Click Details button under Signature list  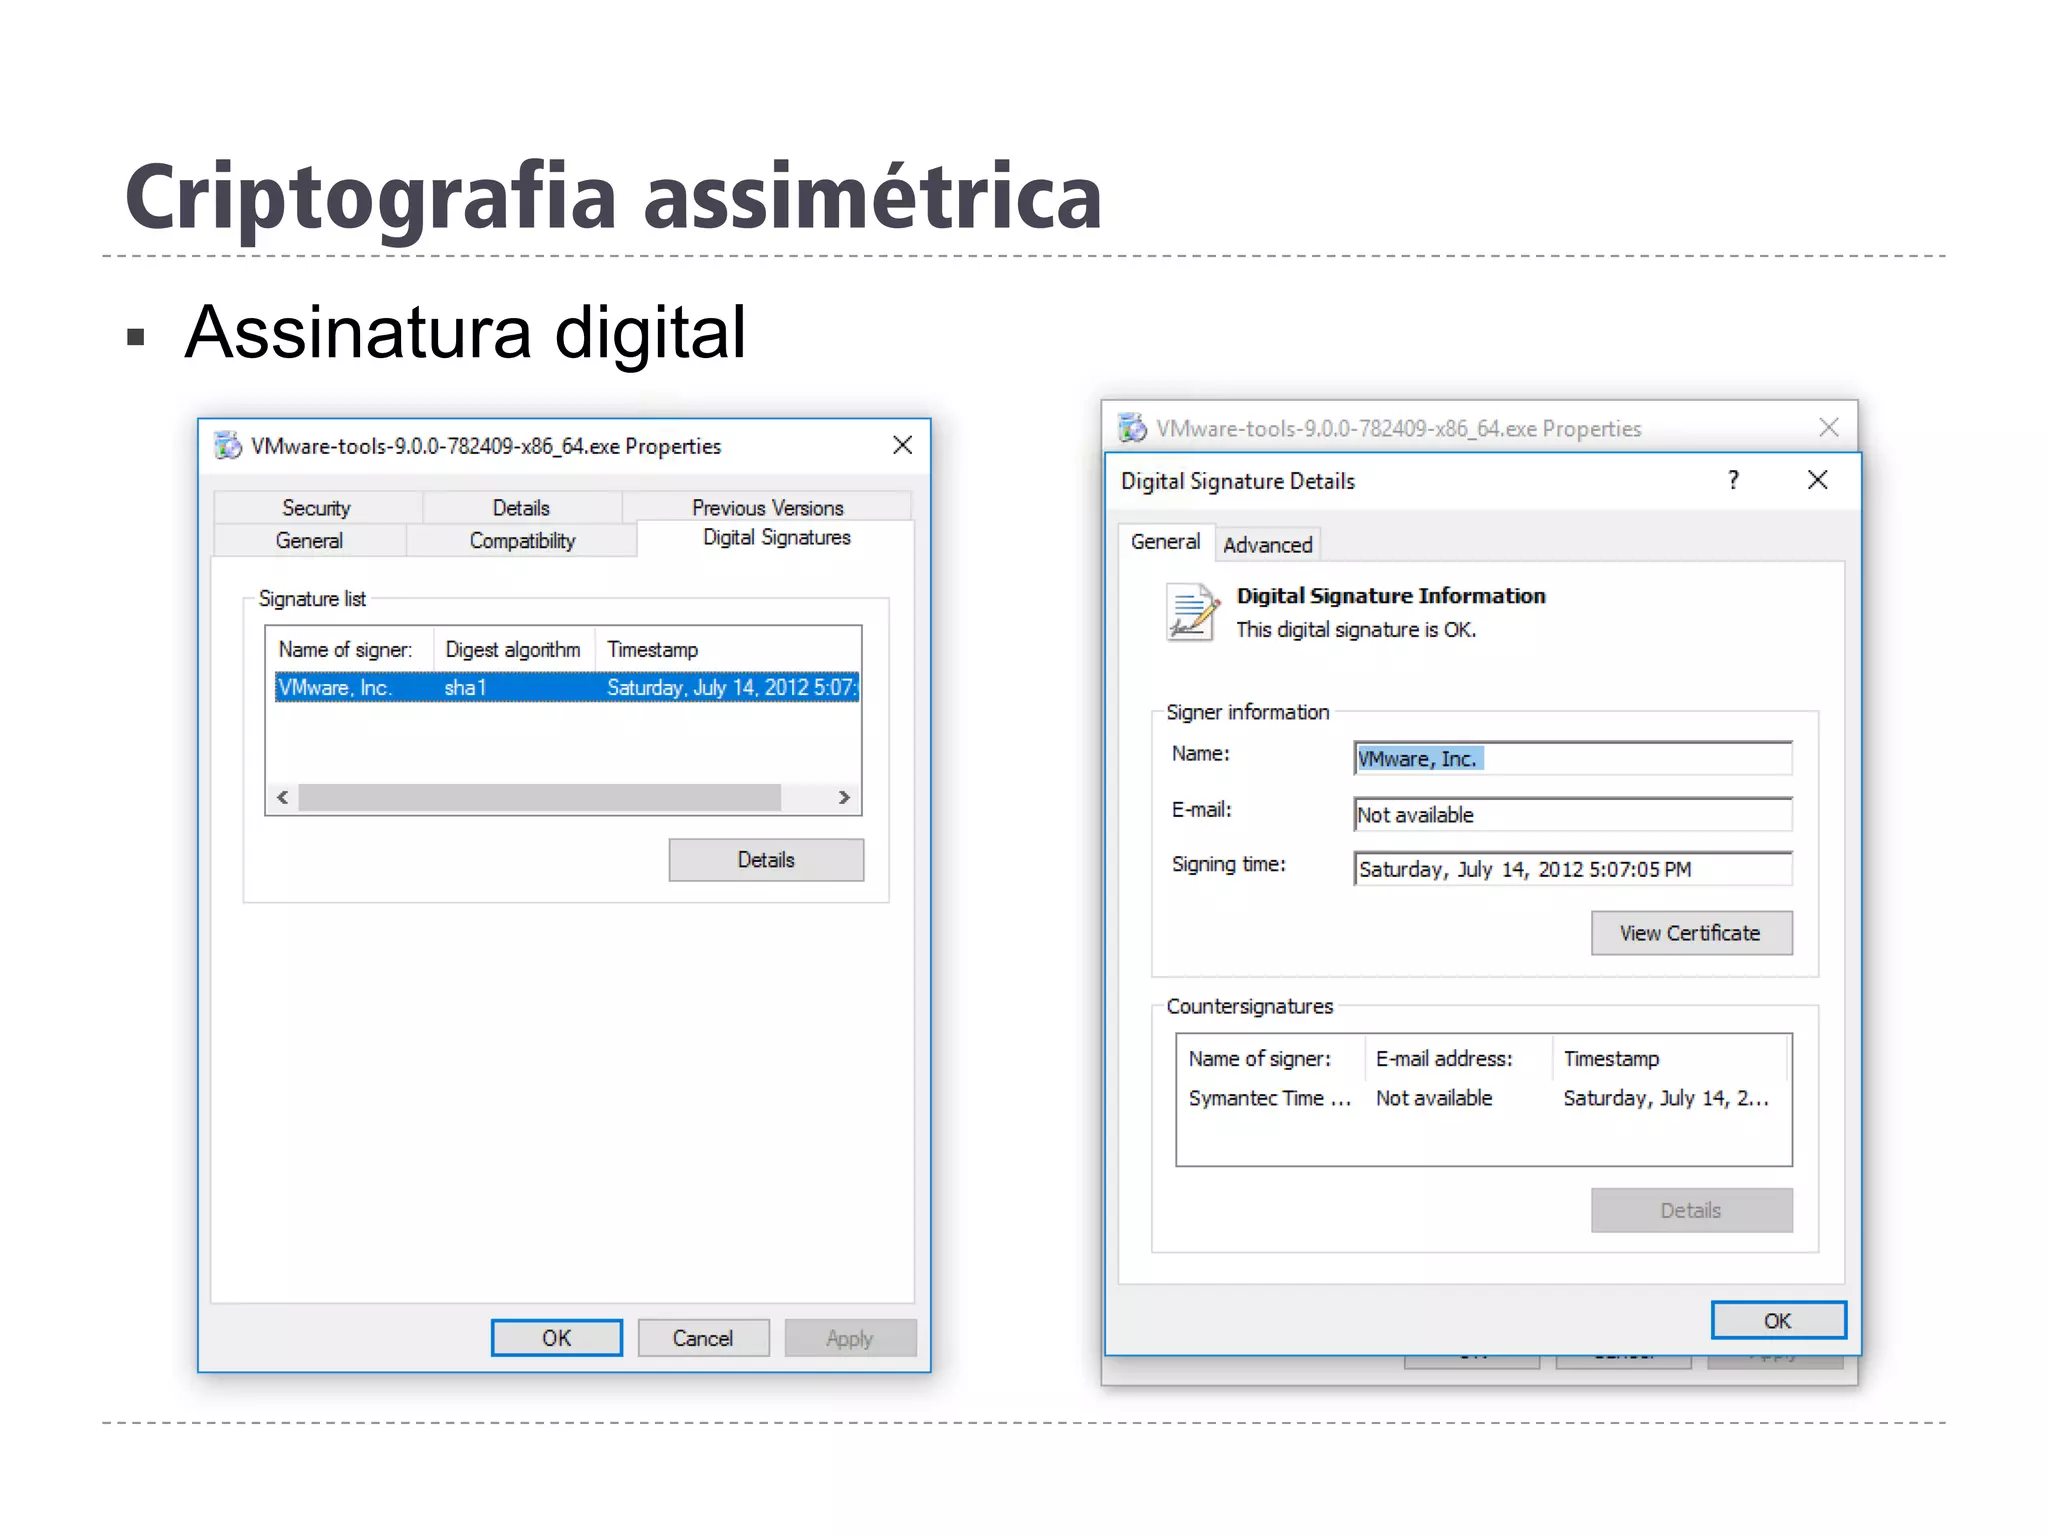point(766,860)
